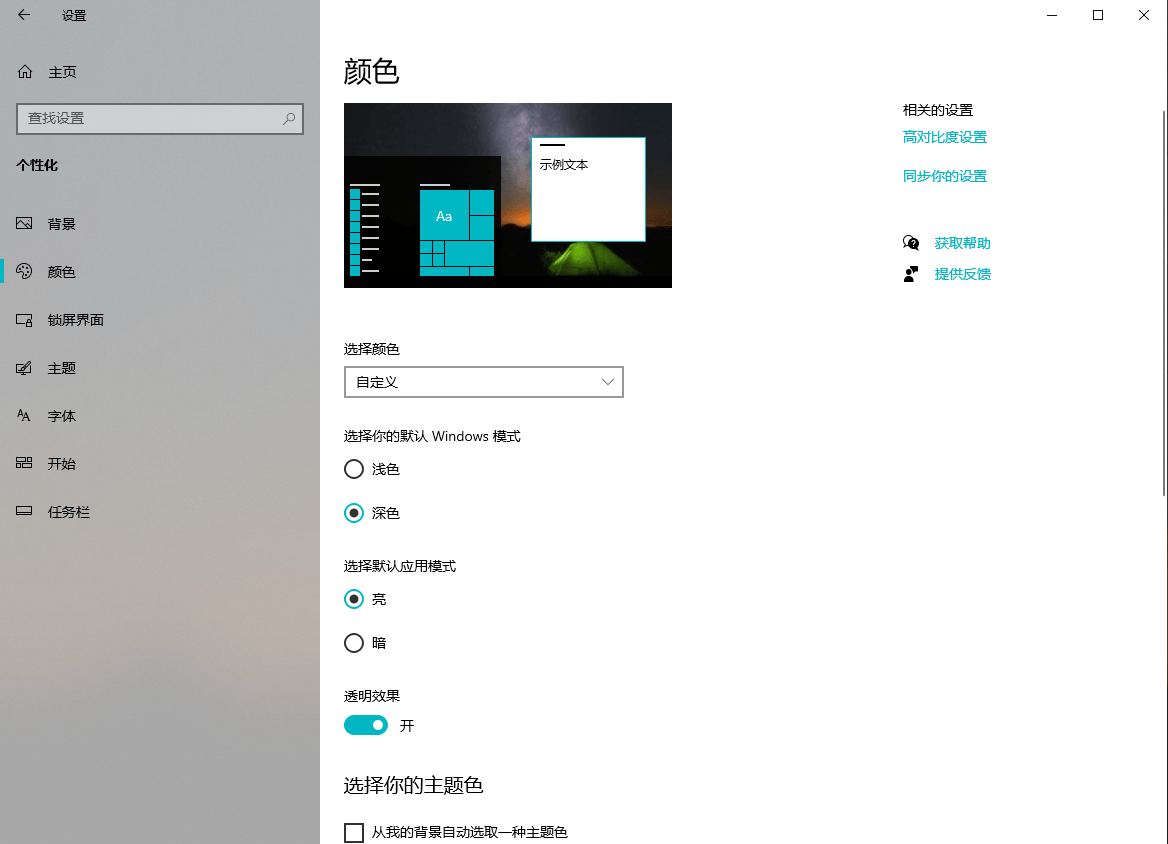
Task: Select the 暗 app mode radio button
Action: click(x=354, y=642)
